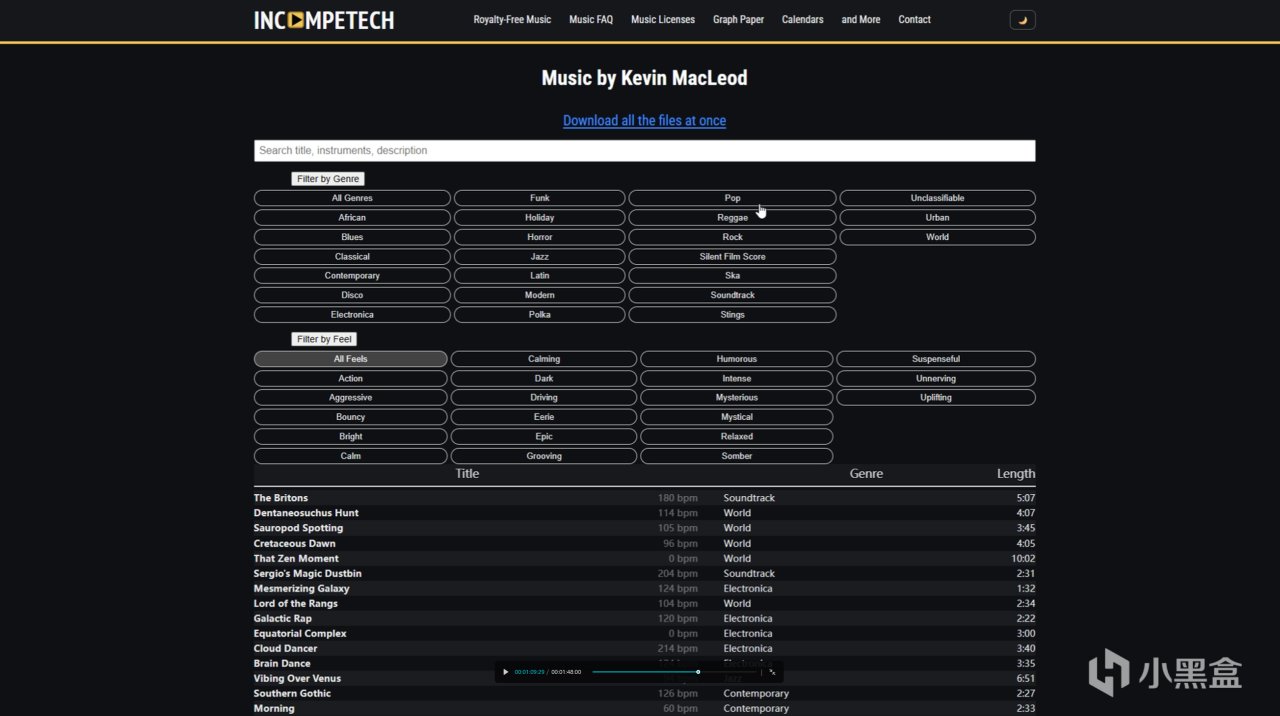Seek on the video progress bar
The height and width of the screenshot is (716, 1280).
675,672
